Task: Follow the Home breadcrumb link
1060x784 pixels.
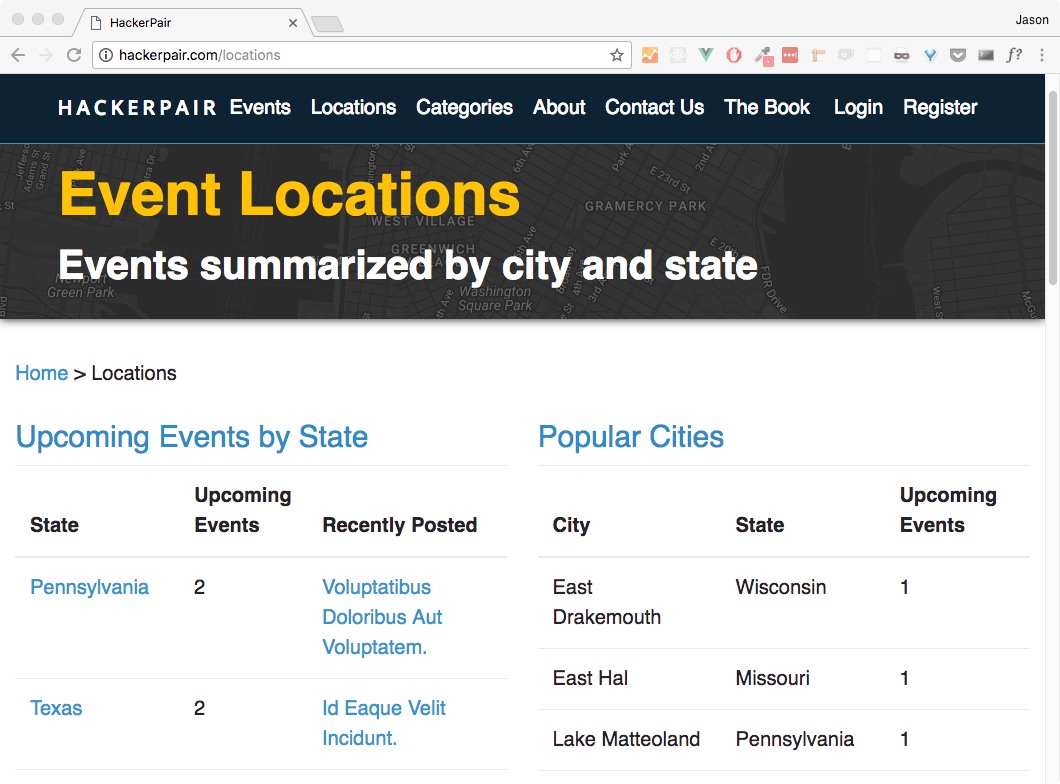Action: (42, 373)
